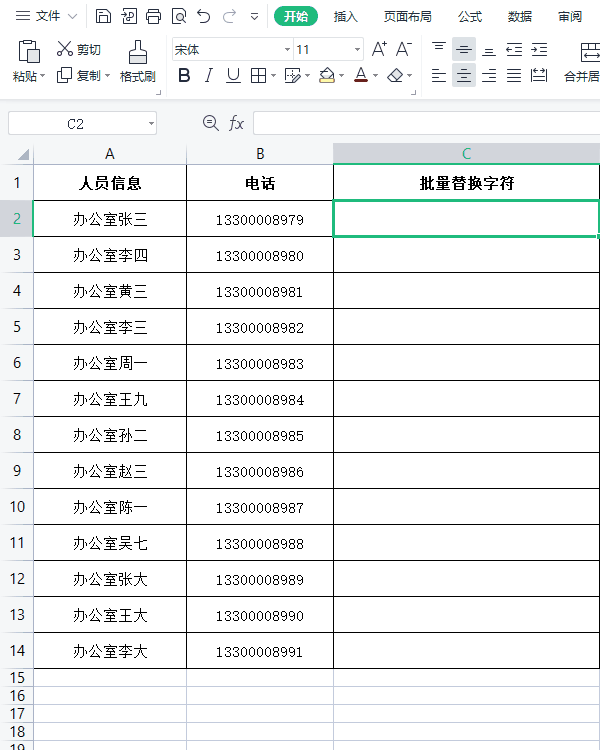Click the Name Box showing C2

point(76,123)
